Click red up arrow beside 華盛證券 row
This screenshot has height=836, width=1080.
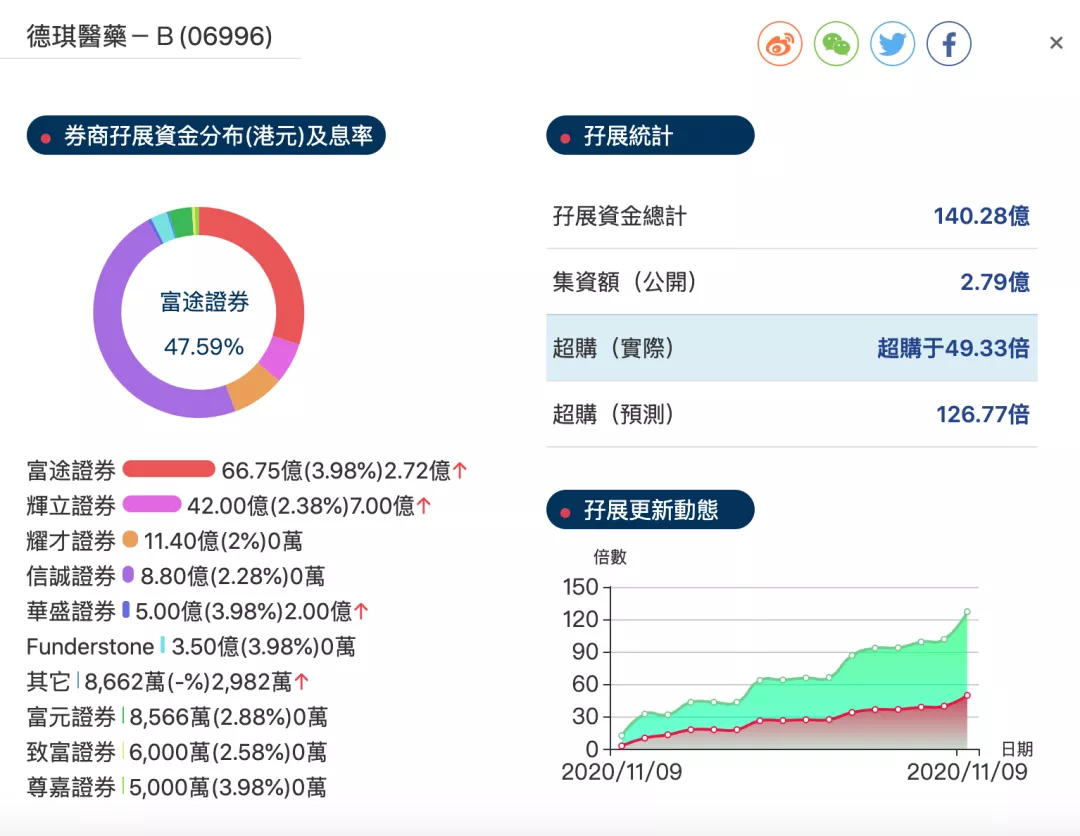pos(361,611)
